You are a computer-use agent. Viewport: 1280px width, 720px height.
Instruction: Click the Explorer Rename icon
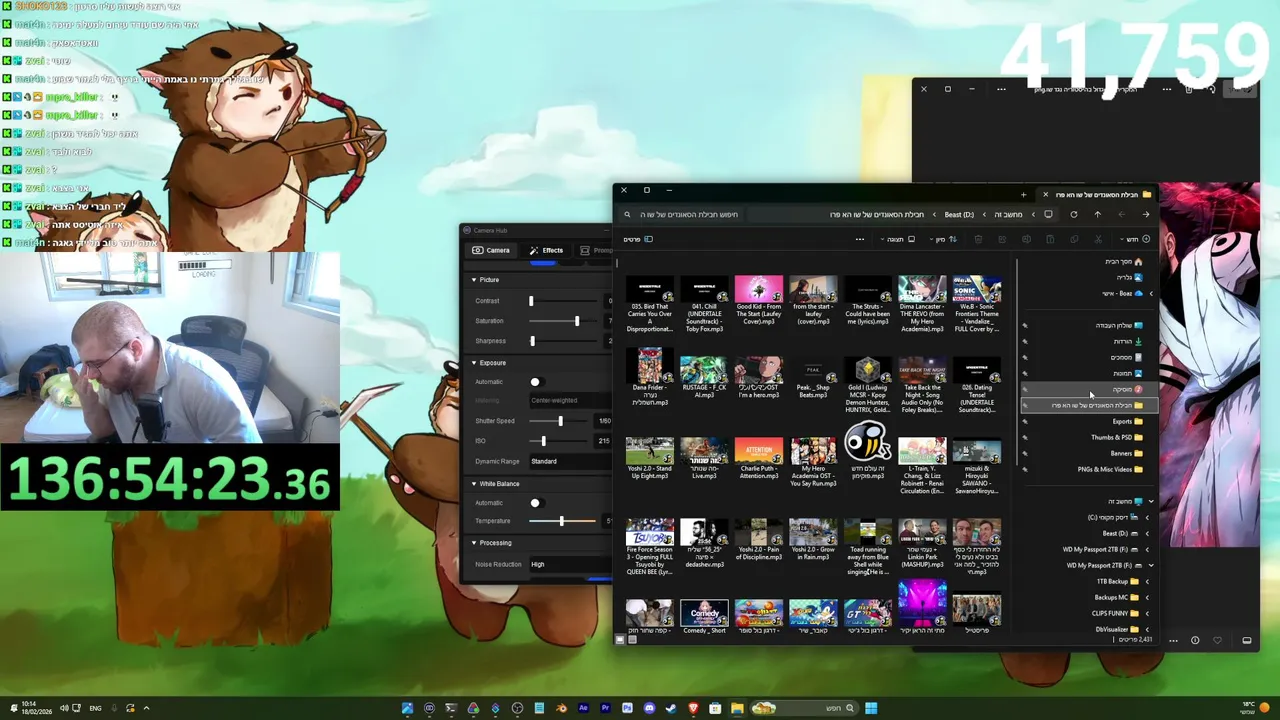[x=1026, y=239]
